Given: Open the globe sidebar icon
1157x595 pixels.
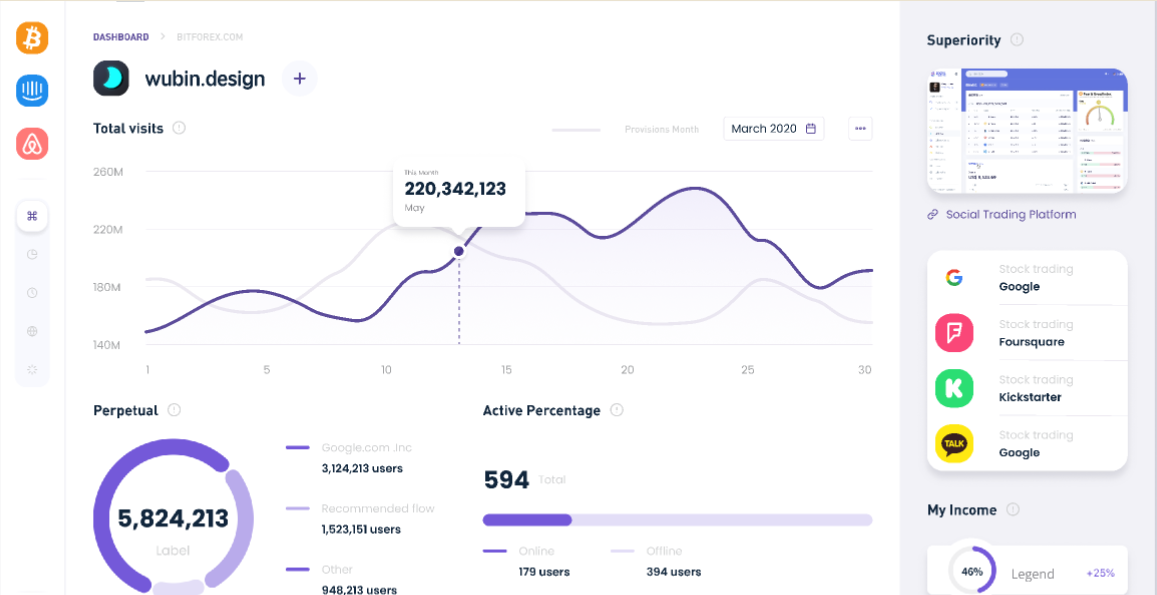Looking at the screenshot, I should coord(32,331).
